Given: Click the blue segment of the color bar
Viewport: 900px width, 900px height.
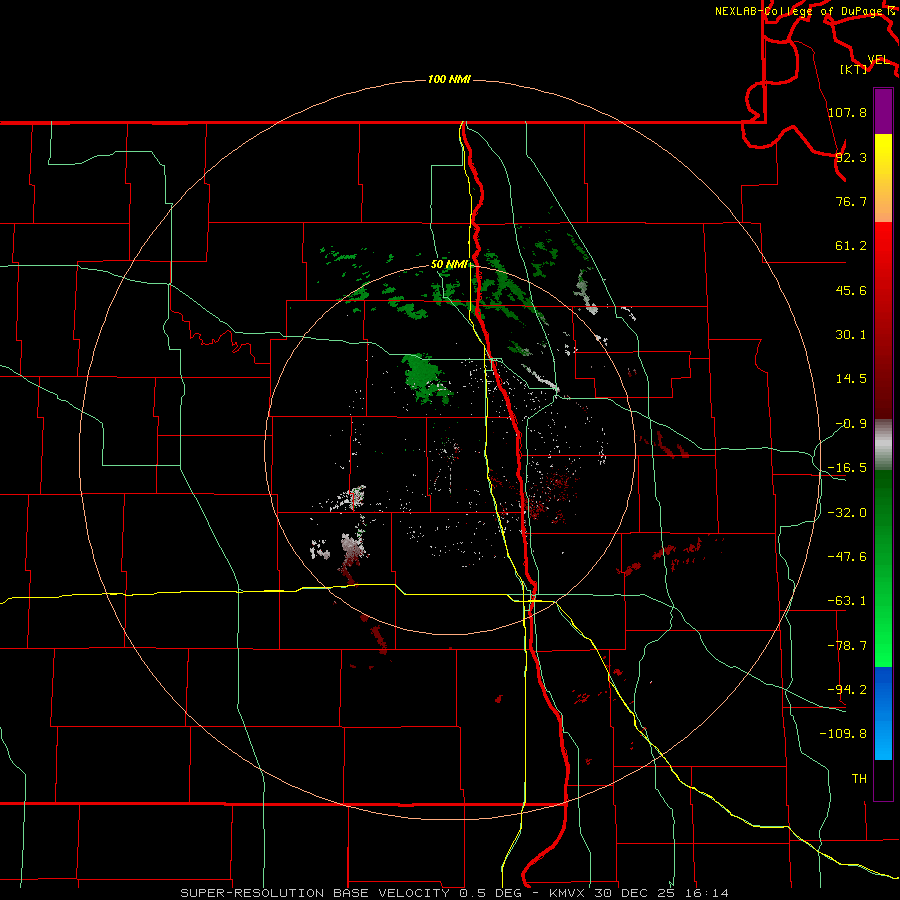Looking at the screenshot, I should (883, 713).
